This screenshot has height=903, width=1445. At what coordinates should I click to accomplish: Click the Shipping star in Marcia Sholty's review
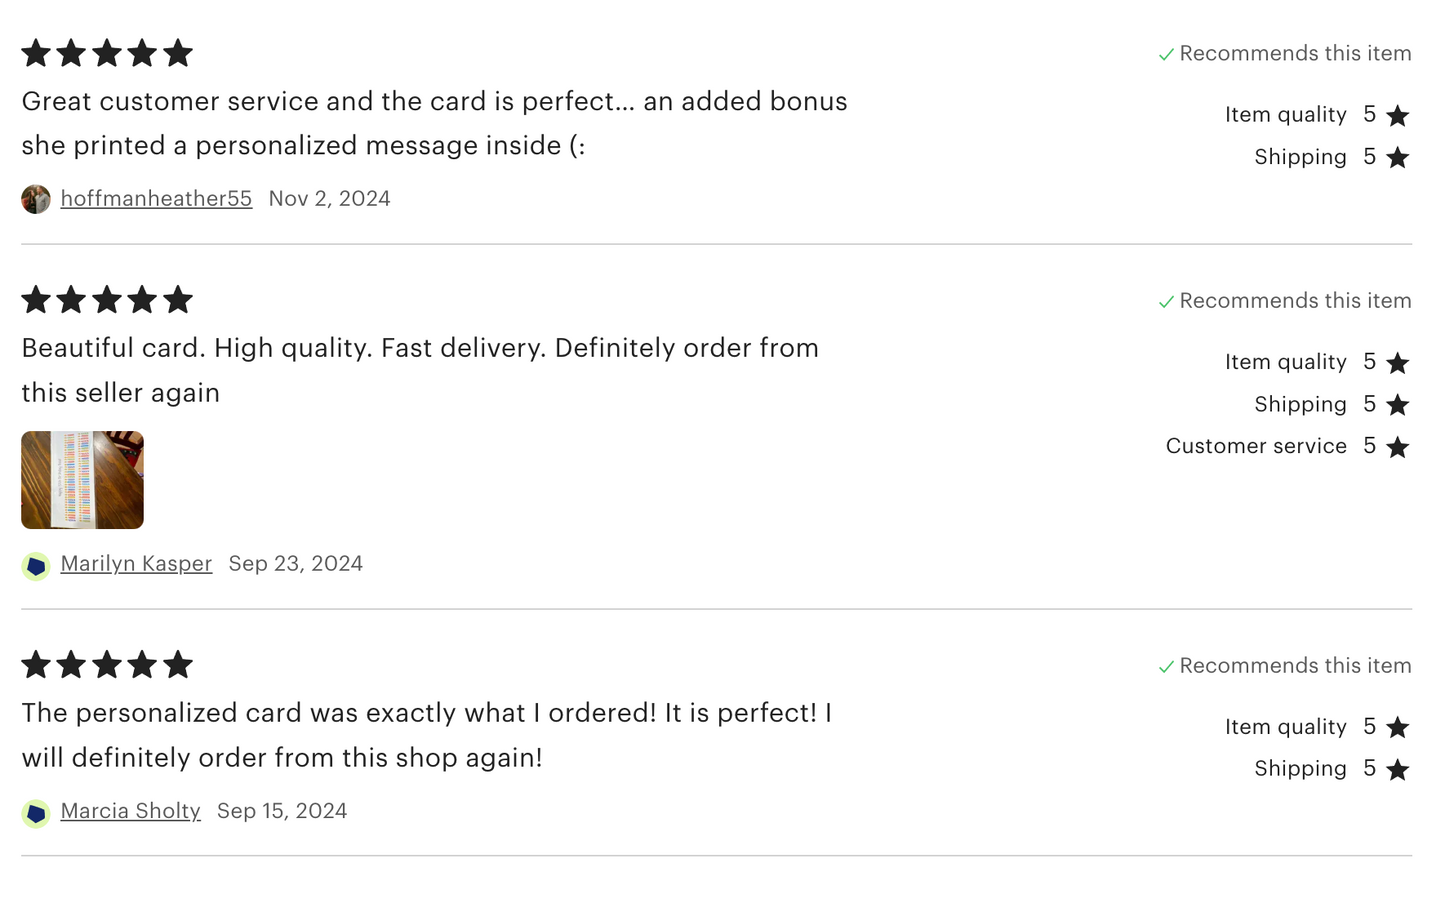(x=1398, y=770)
